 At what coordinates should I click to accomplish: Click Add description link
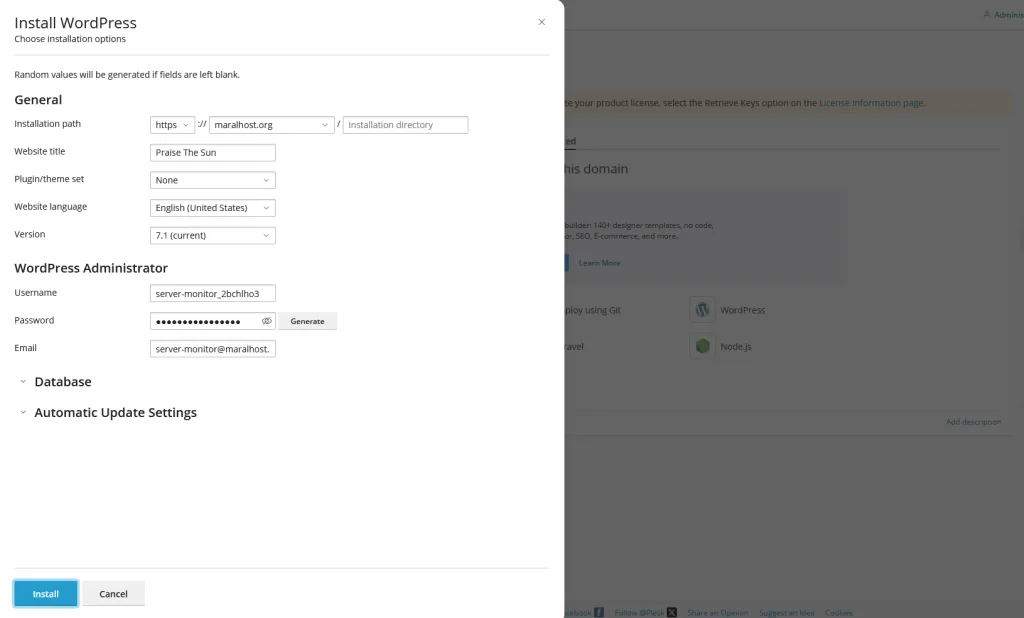973,422
